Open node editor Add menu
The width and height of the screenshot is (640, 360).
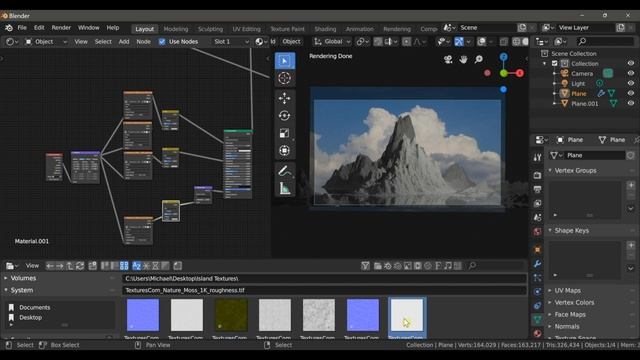click(x=124, y=42)
